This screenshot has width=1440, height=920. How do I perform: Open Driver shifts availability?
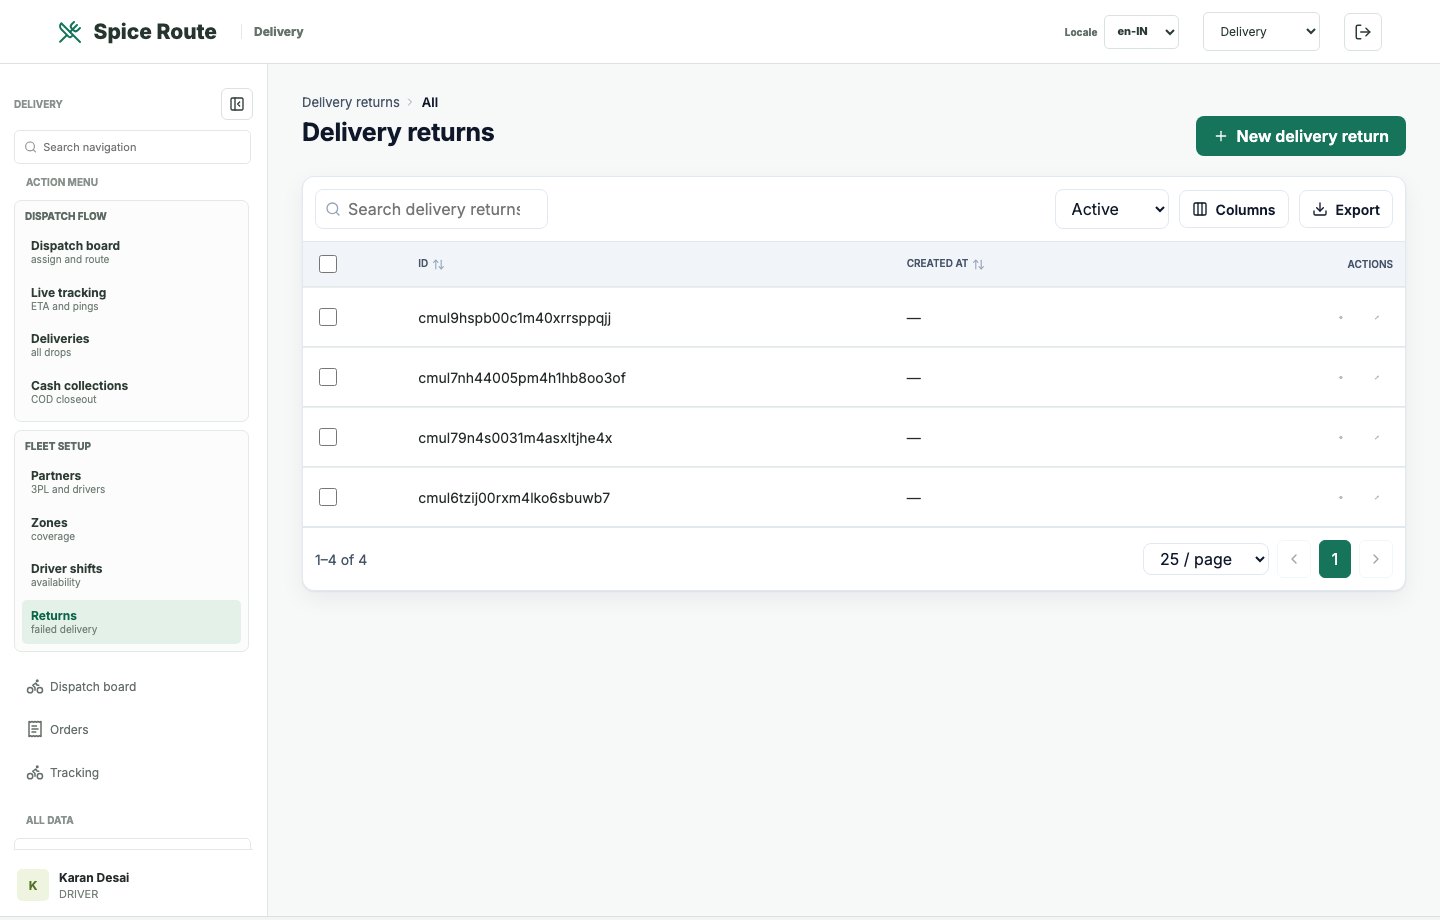pos(131,575)
